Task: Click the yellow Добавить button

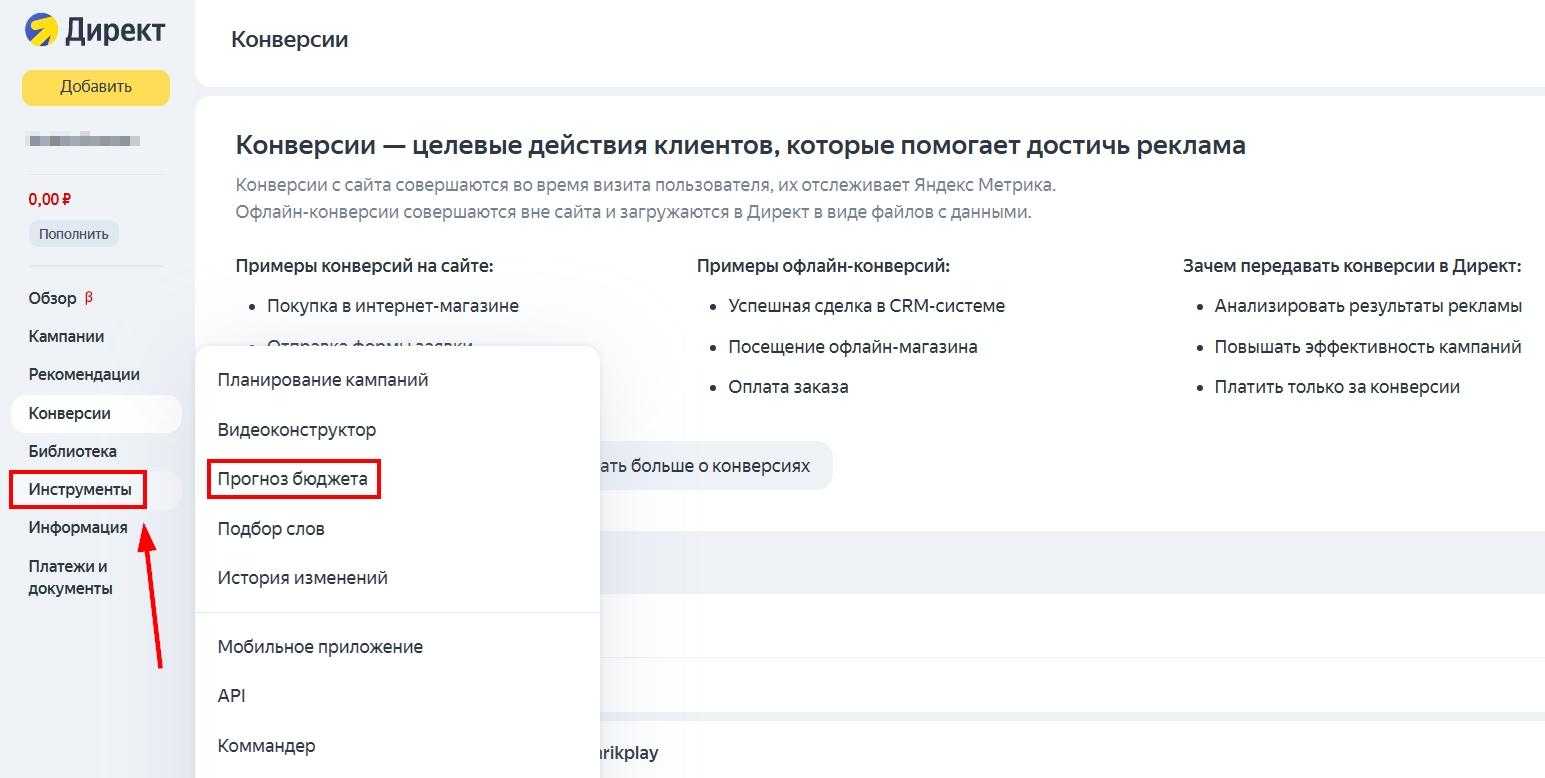Action: [96, 87]
